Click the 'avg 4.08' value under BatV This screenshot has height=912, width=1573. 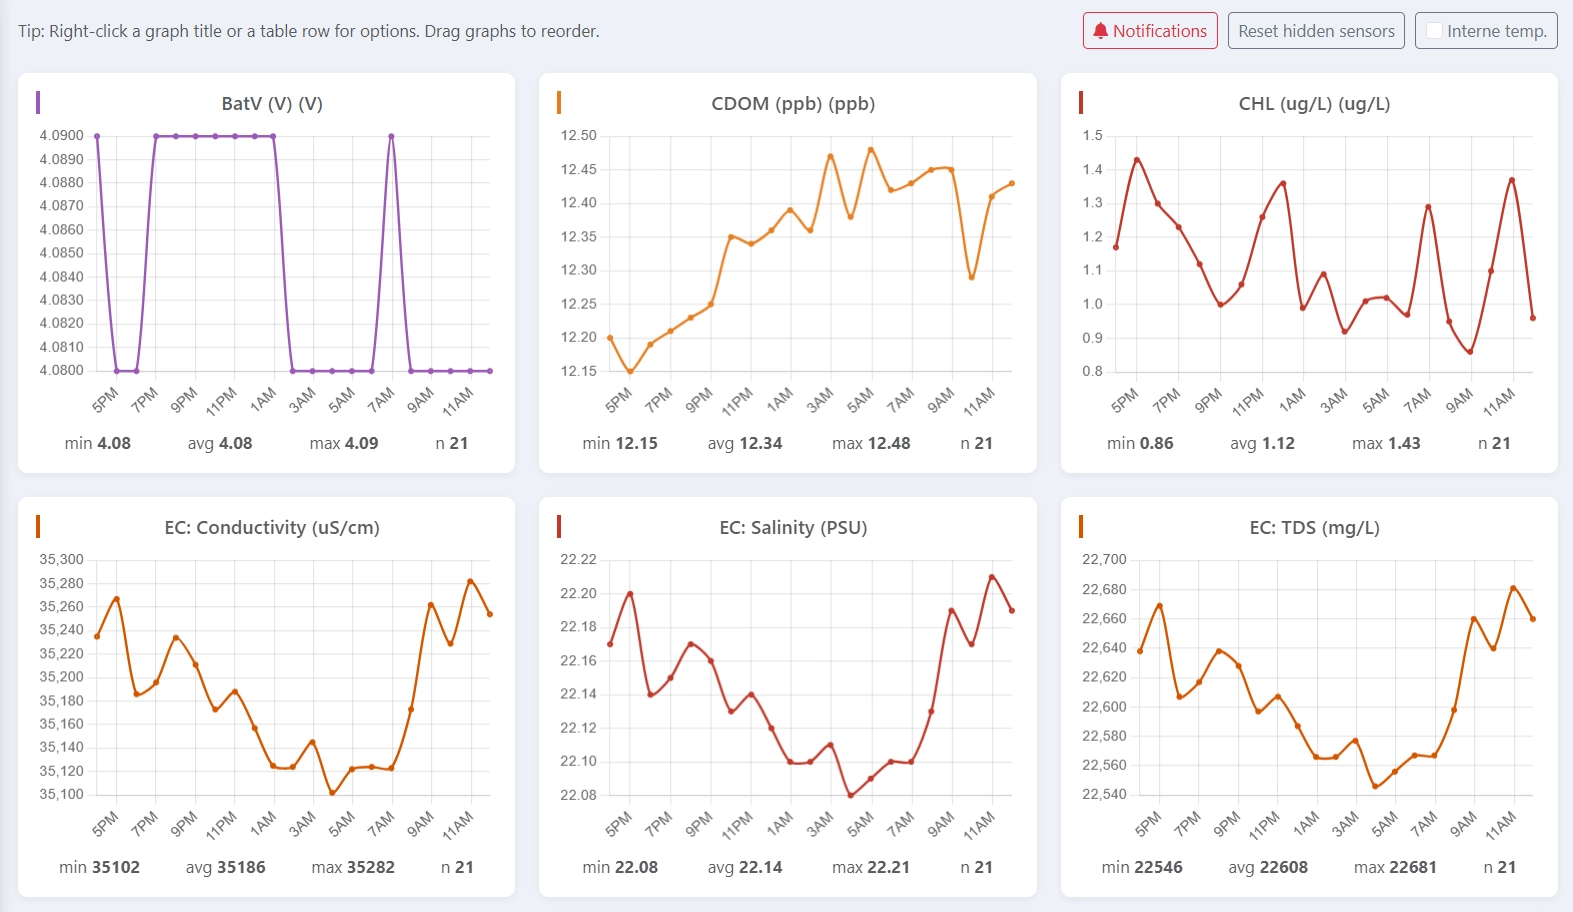click(220, 443)
